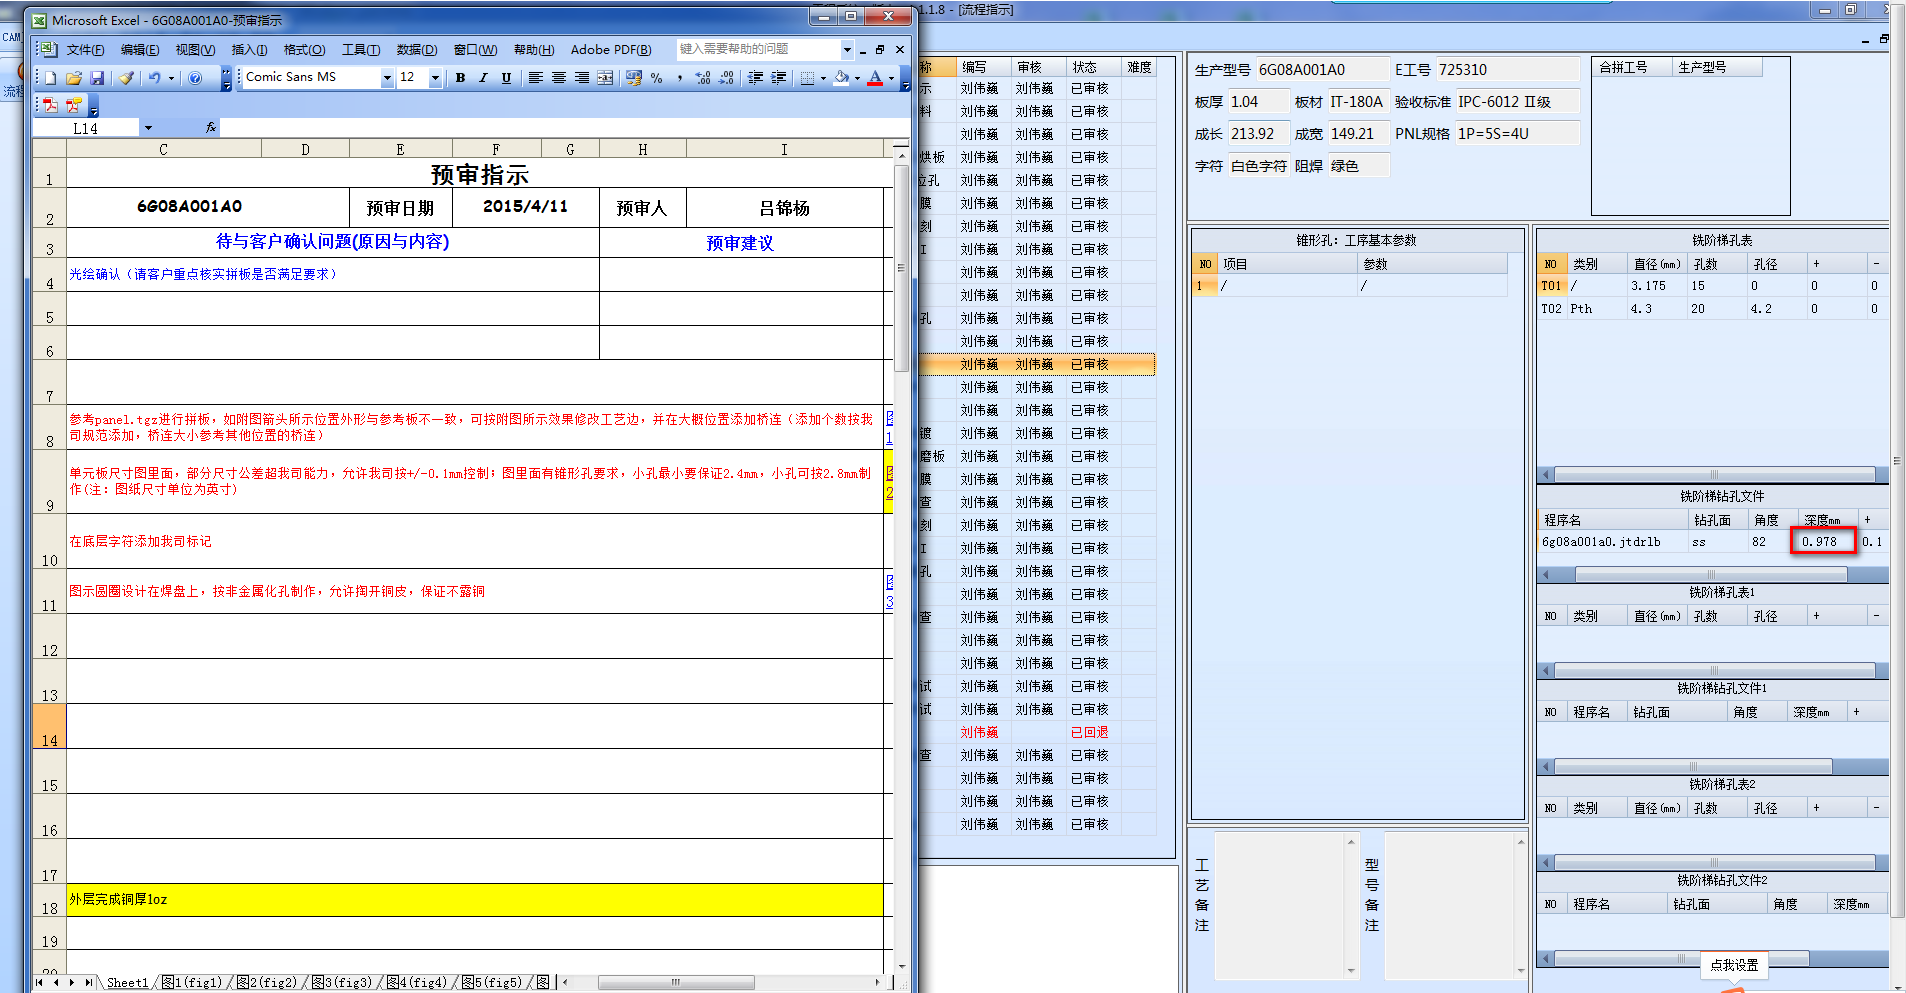Expand the font size 12 dropdown

tap(435, 78)
